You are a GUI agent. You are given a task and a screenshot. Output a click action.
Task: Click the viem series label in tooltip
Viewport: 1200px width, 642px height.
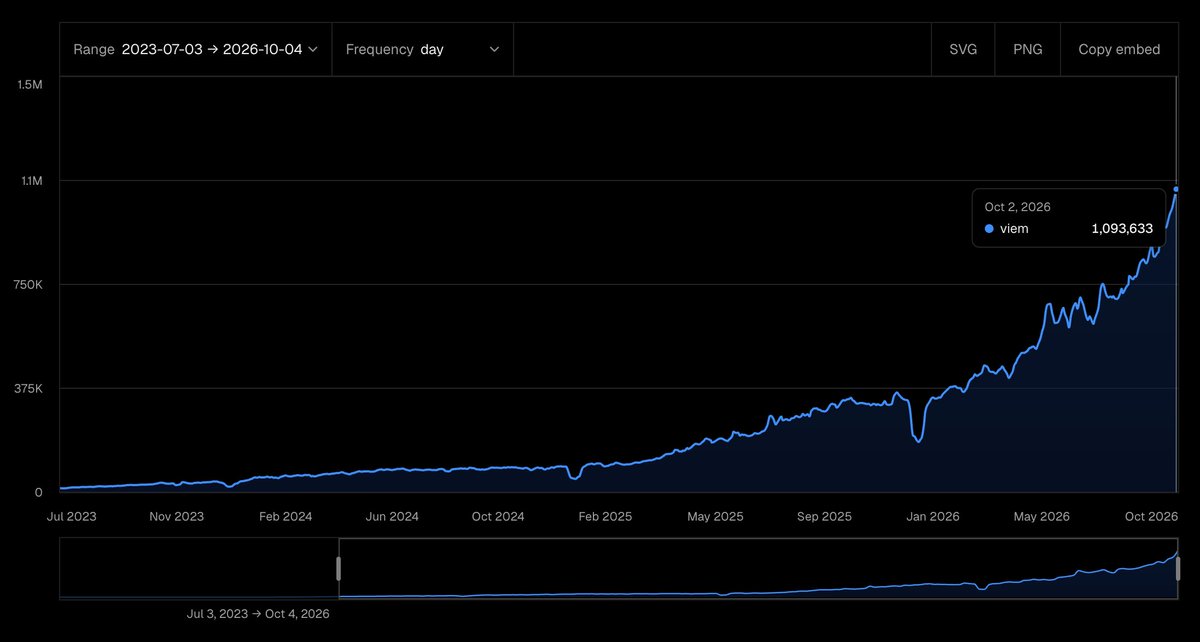point(1014,229)
